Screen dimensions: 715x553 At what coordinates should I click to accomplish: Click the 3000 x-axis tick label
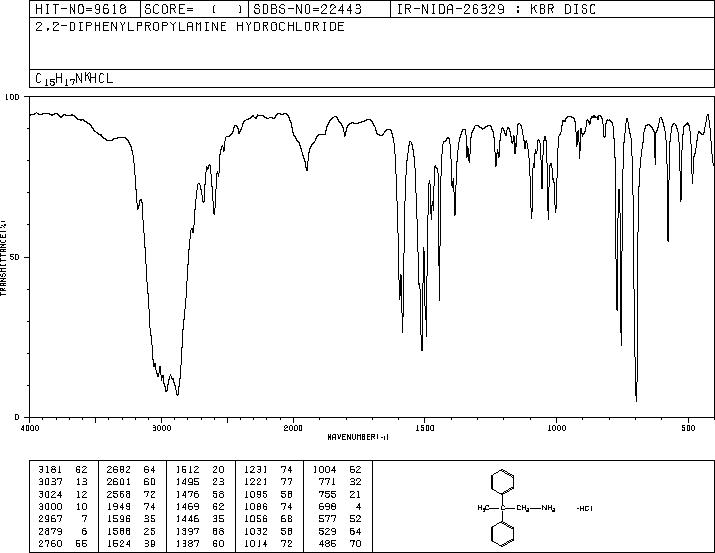(x=161, y=428)
